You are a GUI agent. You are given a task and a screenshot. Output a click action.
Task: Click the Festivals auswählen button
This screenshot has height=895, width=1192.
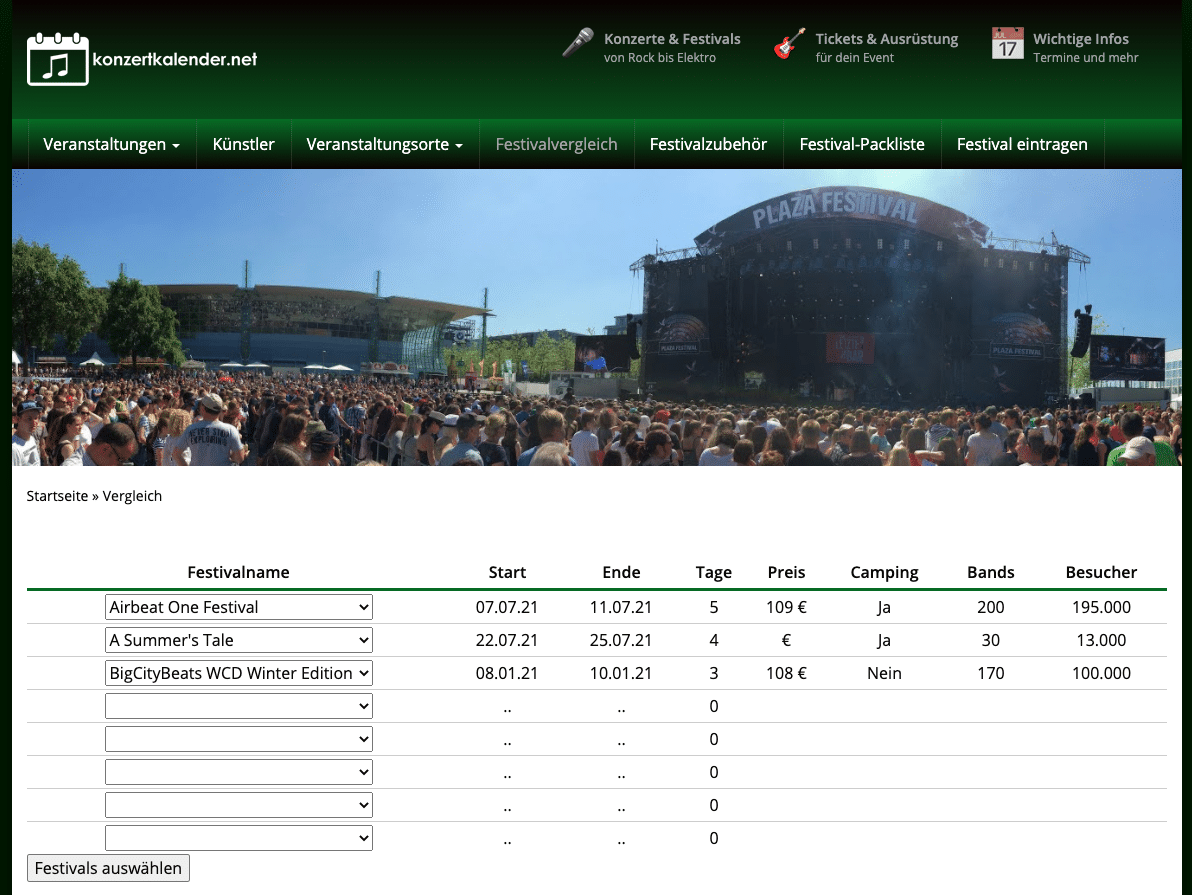click(108, 868)
